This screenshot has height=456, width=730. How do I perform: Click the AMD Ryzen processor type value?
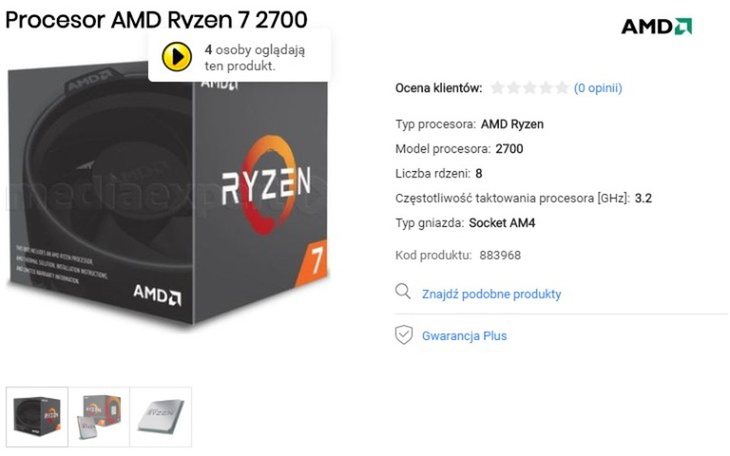click(512, 124)
